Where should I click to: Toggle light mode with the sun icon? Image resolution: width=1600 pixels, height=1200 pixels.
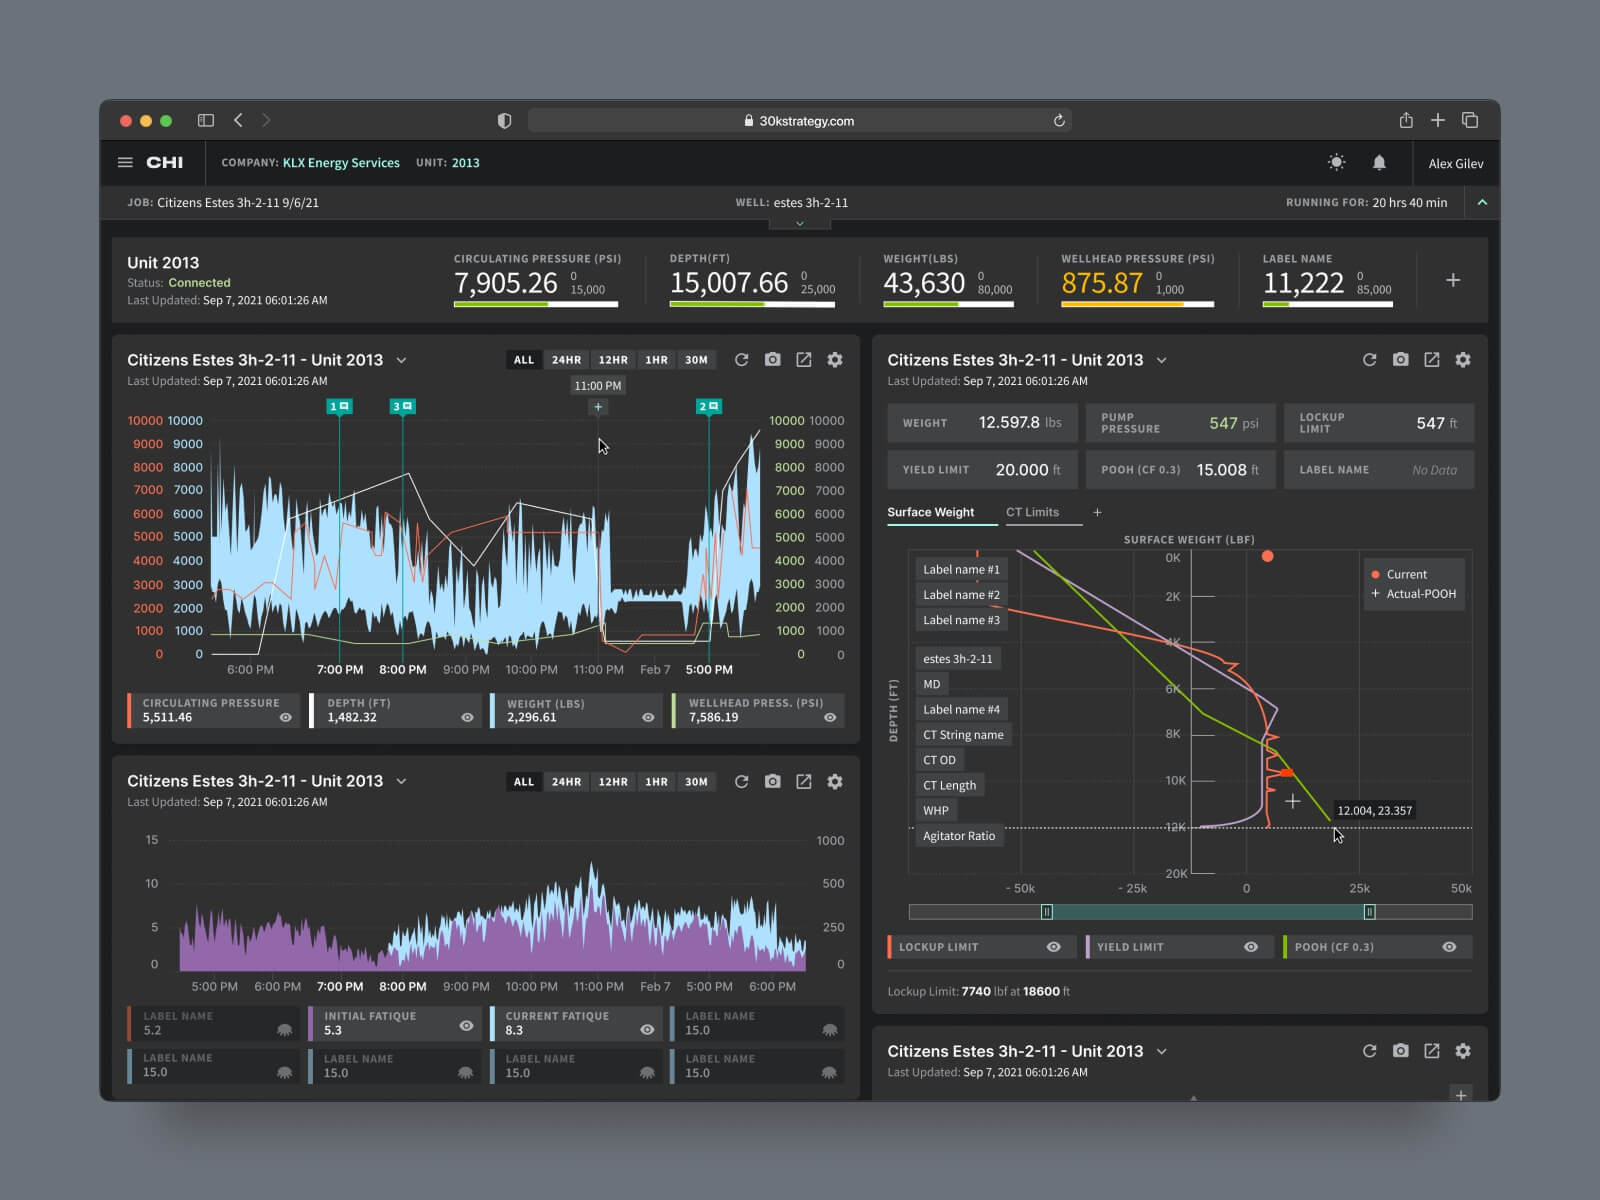point(1336,162)
